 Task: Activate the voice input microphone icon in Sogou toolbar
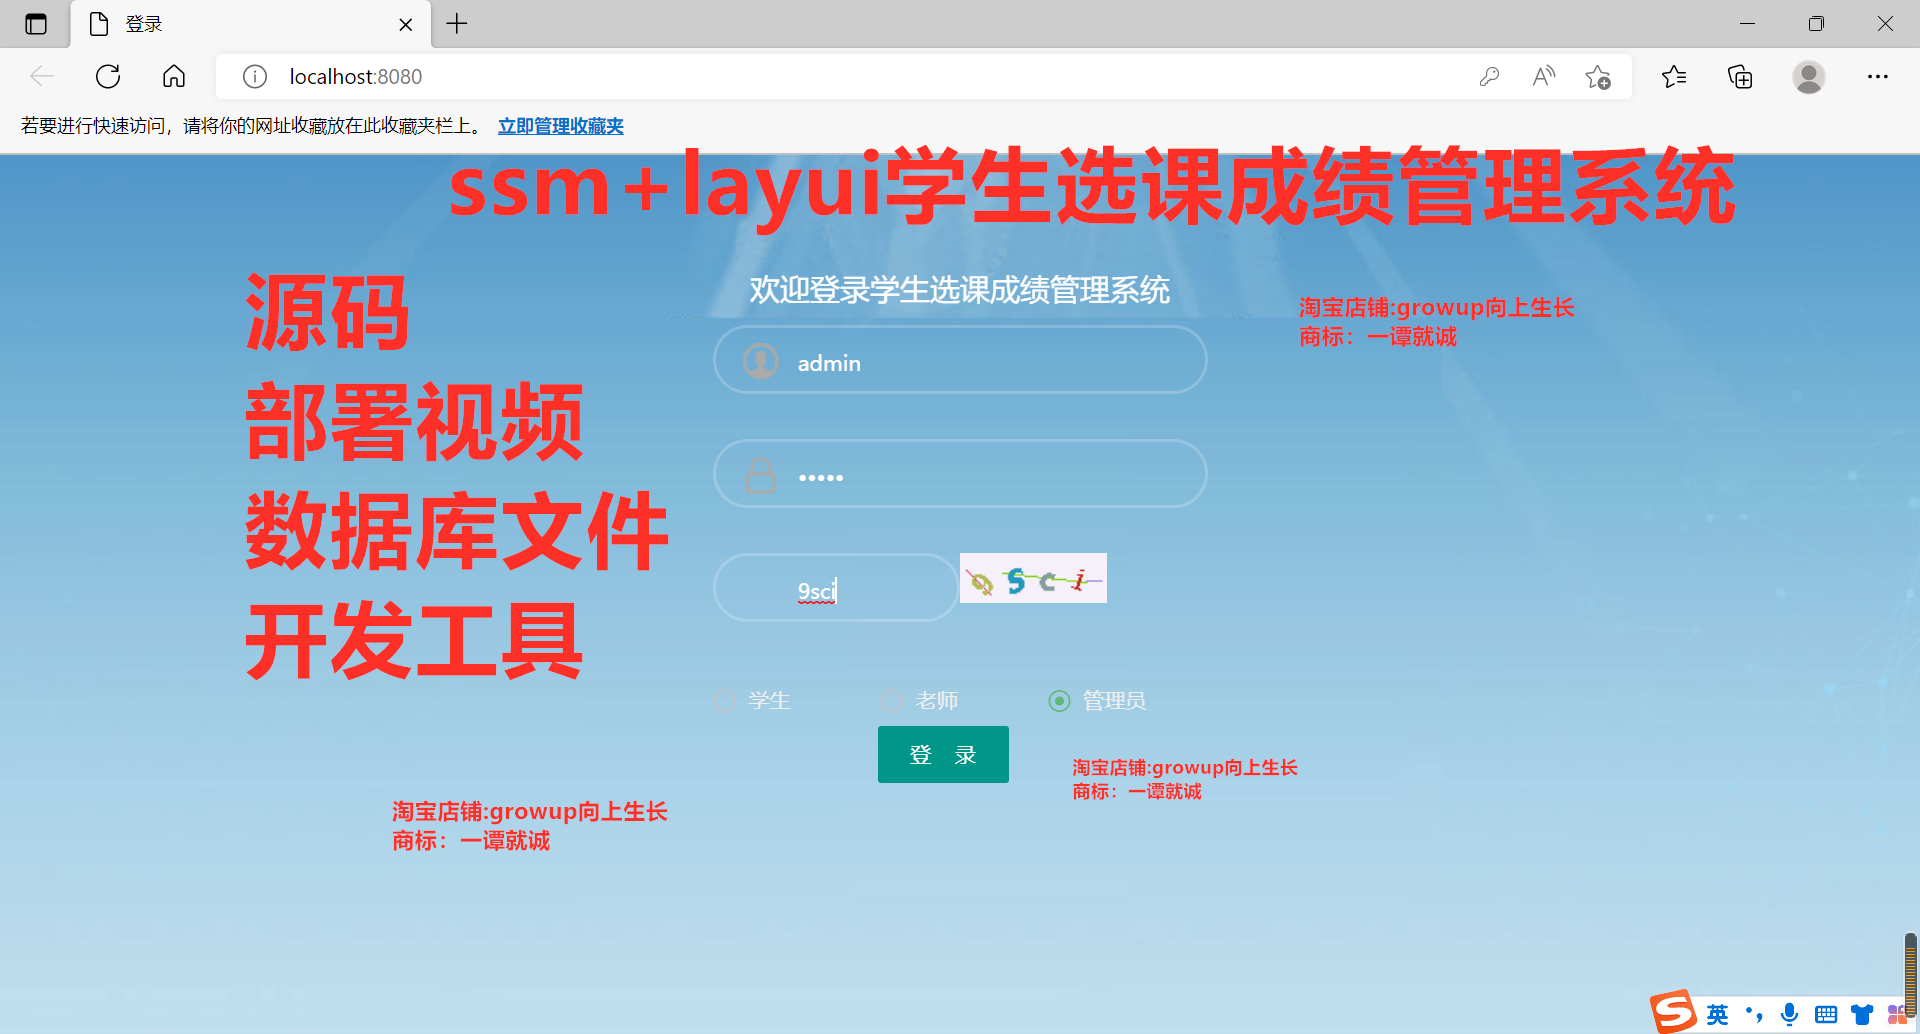tap(1788, 1013)
